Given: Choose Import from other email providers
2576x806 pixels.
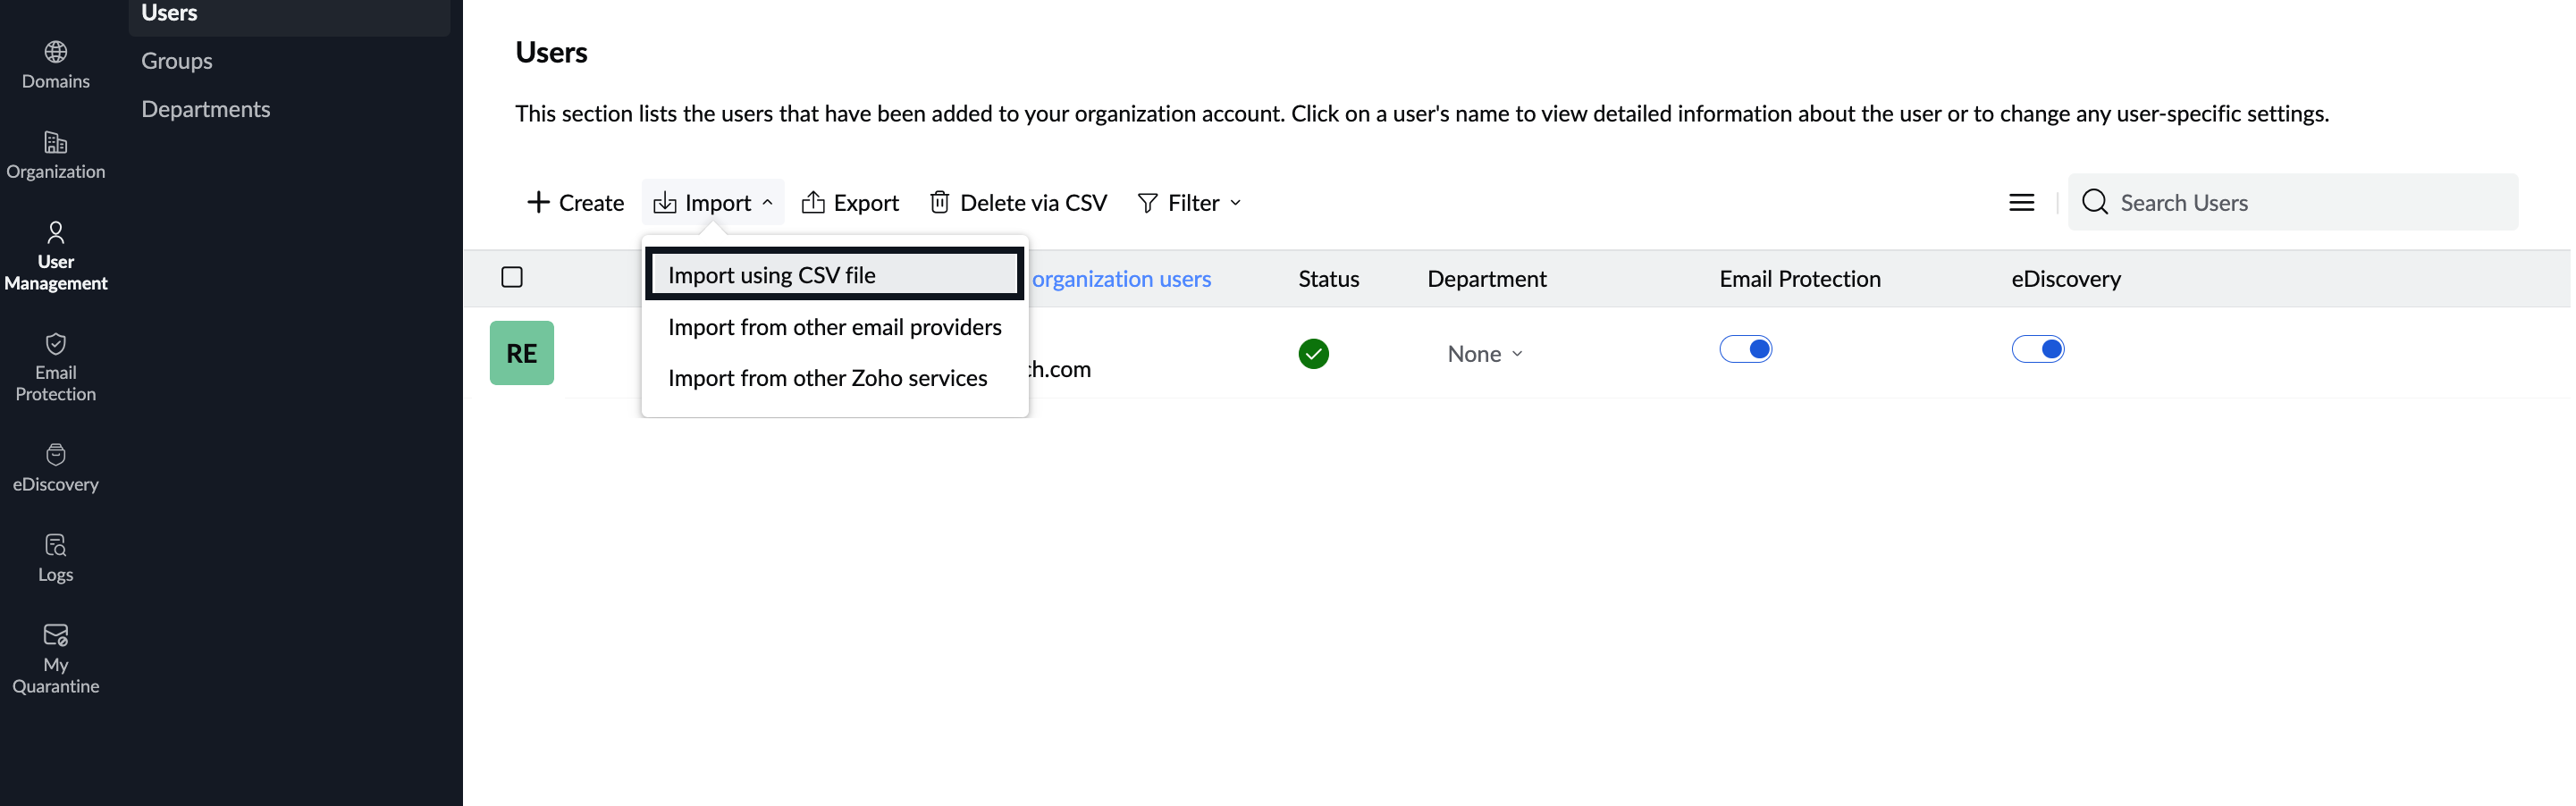Looking at the screenshot, I should [834, 327].
